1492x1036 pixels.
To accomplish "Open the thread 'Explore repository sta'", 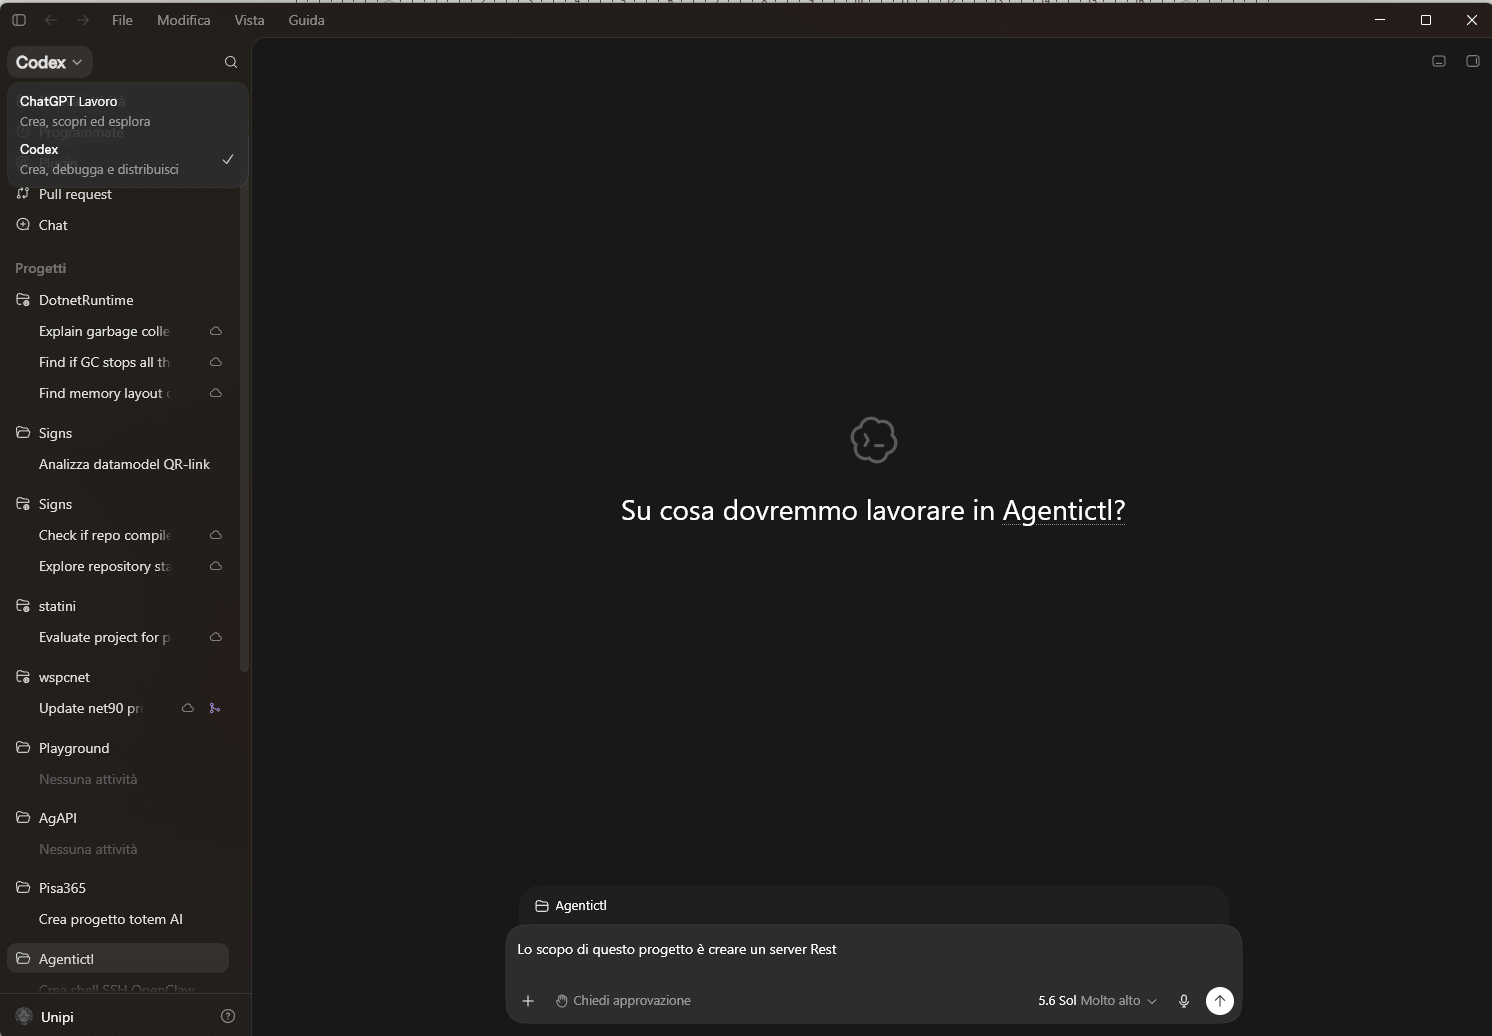I will point(104,566).
